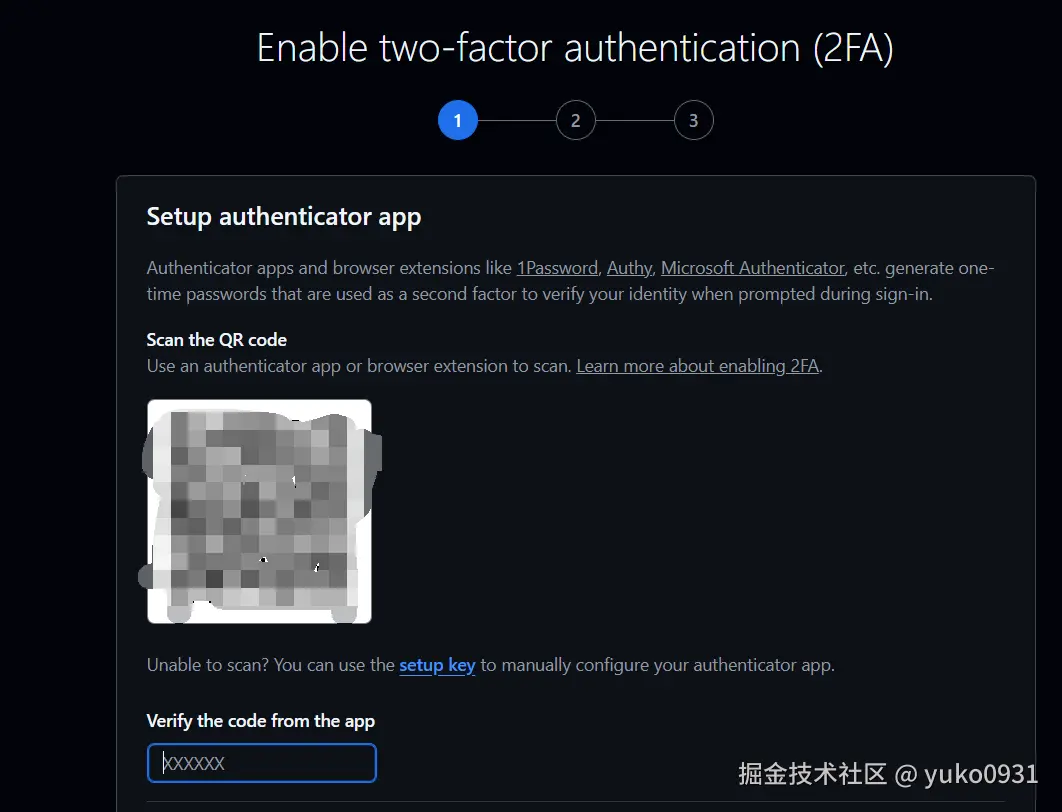Image resolution: width=1062 pixels, height=812 pixels.
Task: Click the Verify the code from the app label
Action: click(261, 721)
